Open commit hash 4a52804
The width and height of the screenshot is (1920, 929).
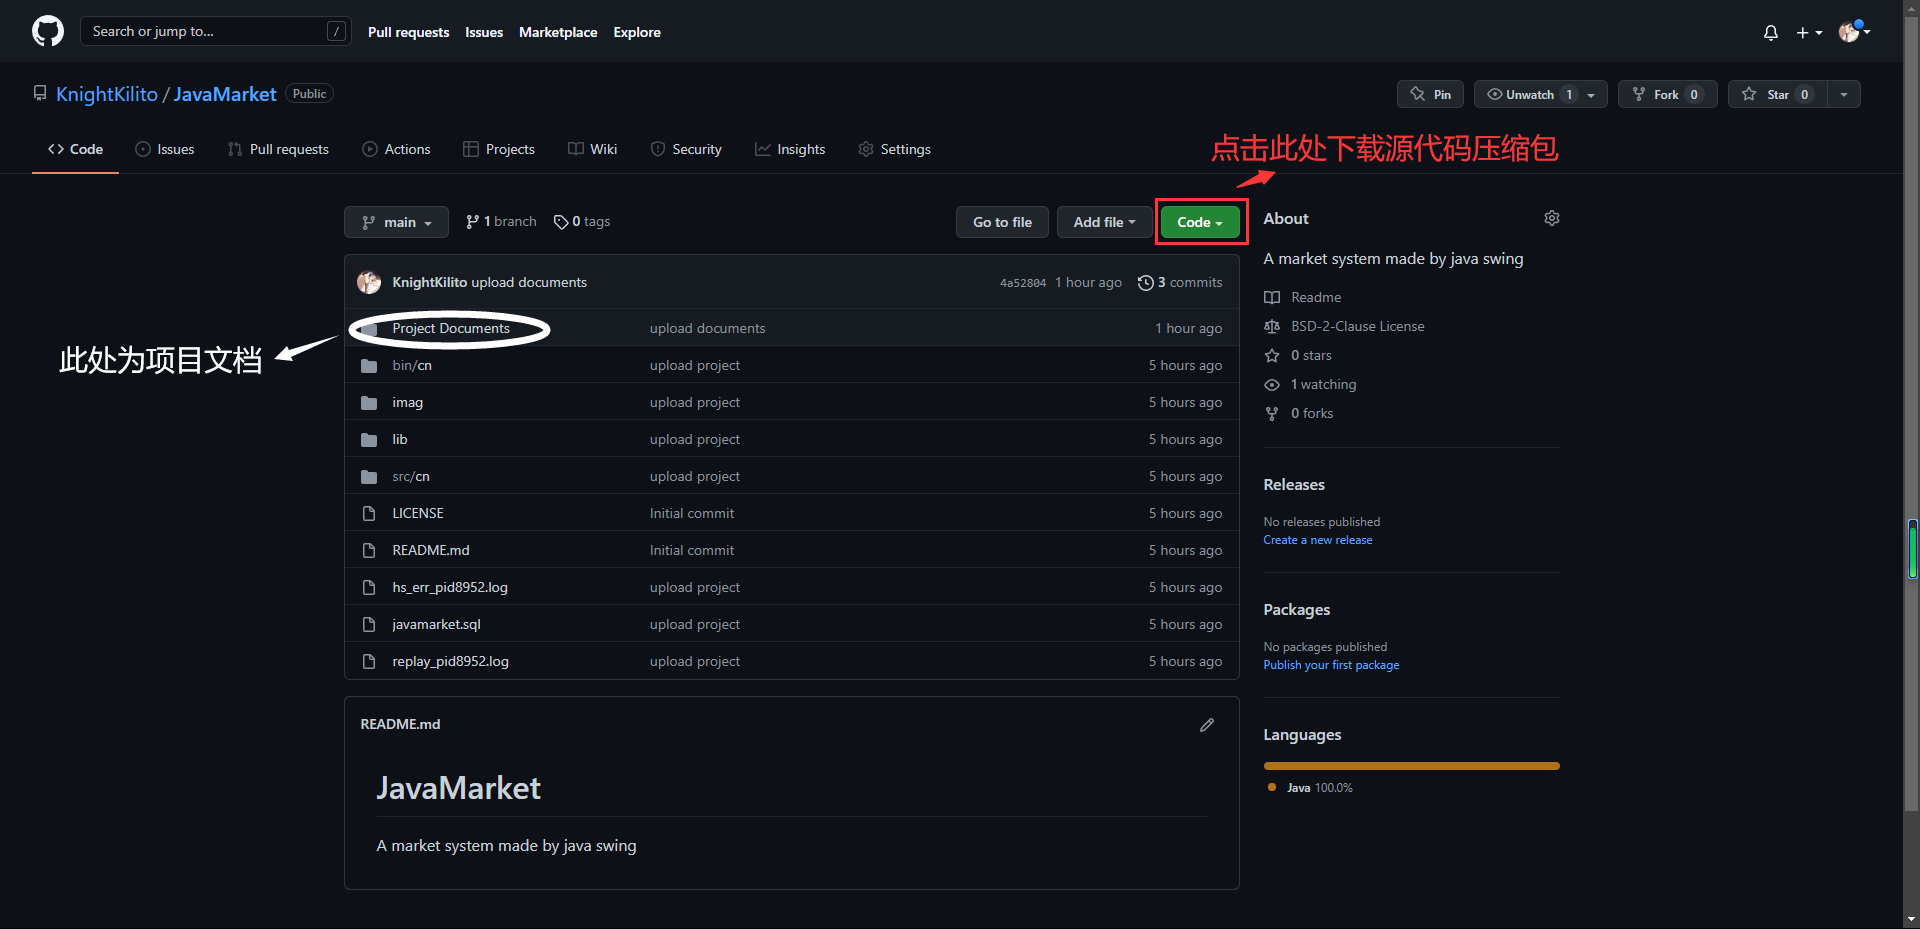click(1023, 283)
